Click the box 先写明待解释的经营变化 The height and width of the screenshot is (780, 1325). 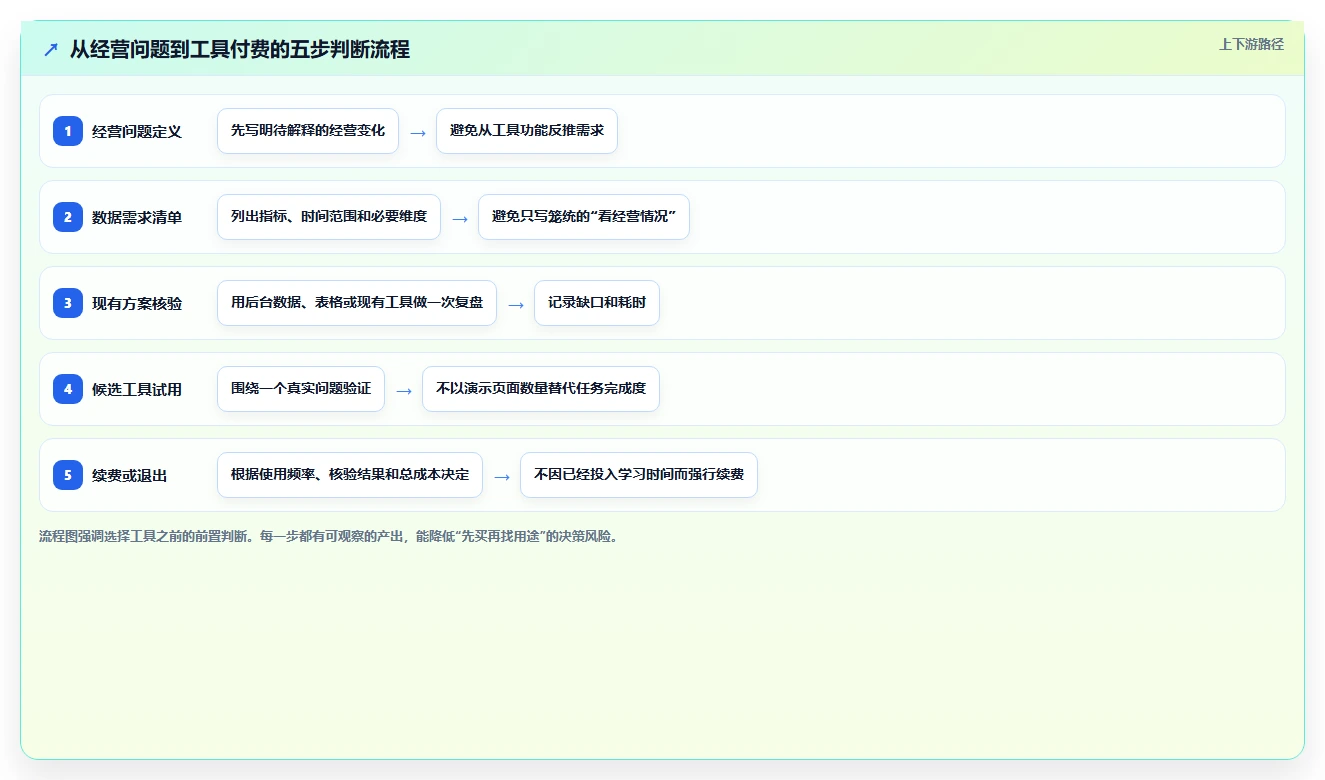point(308,131)
